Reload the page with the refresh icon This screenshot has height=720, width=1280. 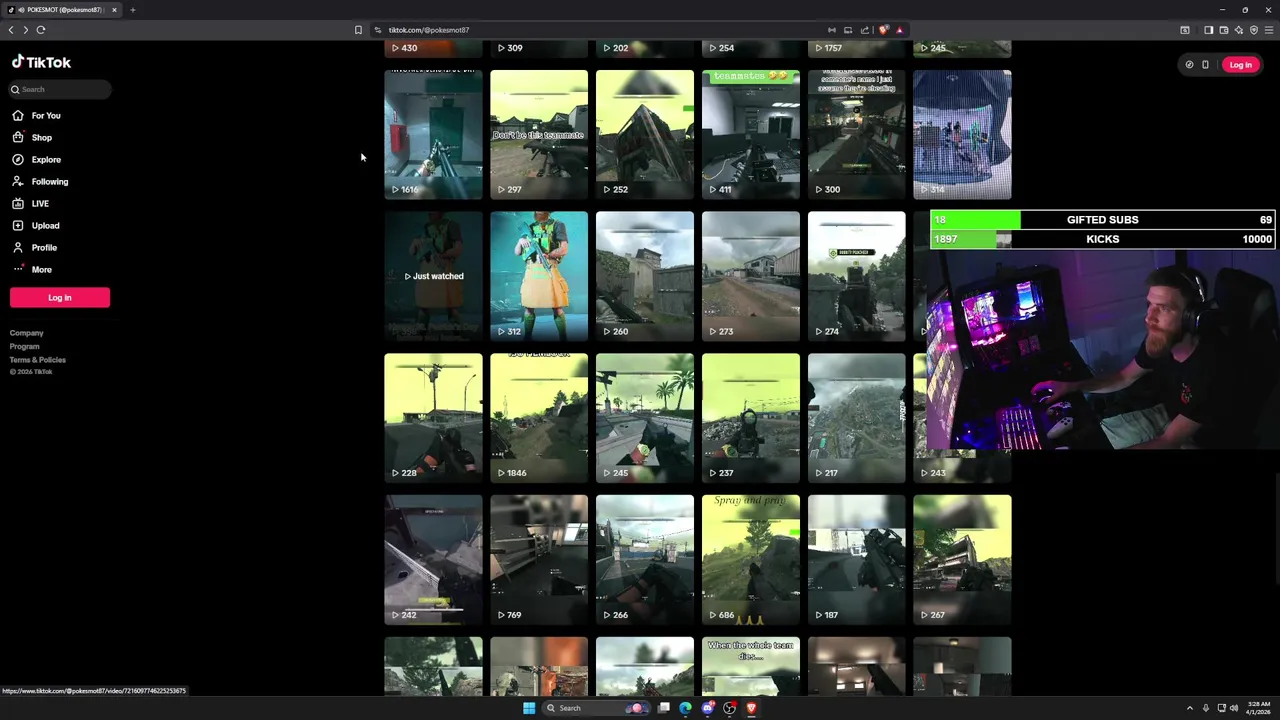[x=41, y=30]
